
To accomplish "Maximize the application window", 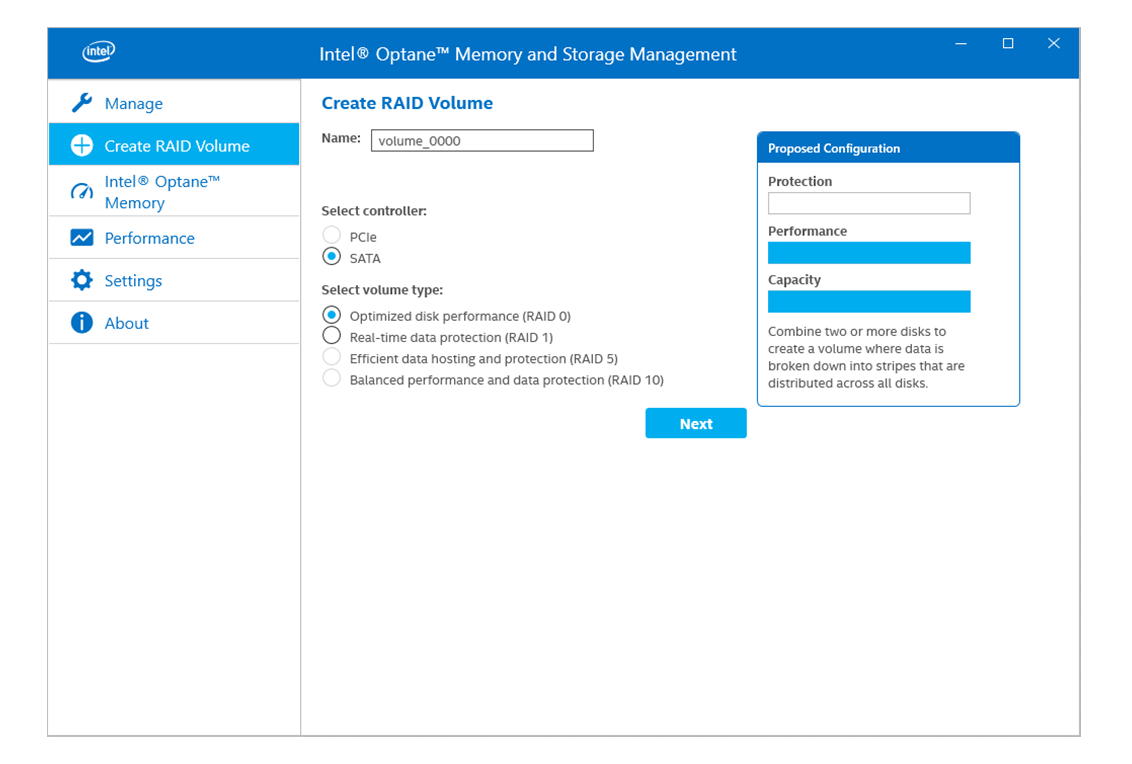I will [1008, 44].
